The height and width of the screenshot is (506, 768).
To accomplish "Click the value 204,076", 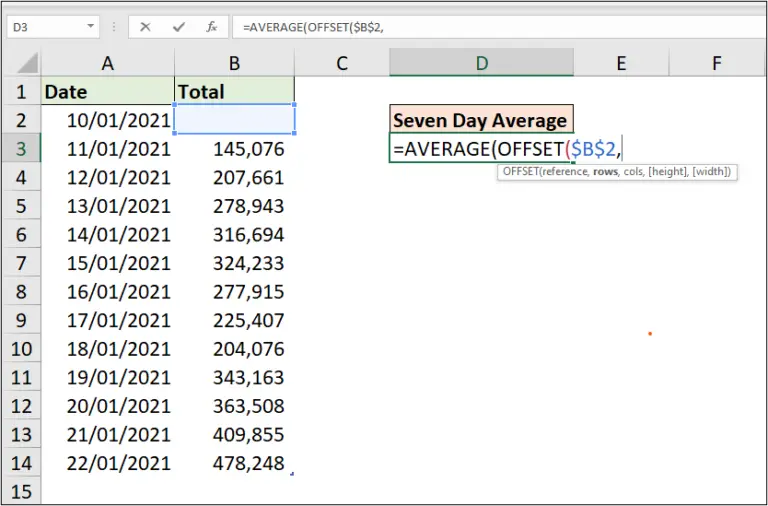I will [x=248, y=349].
